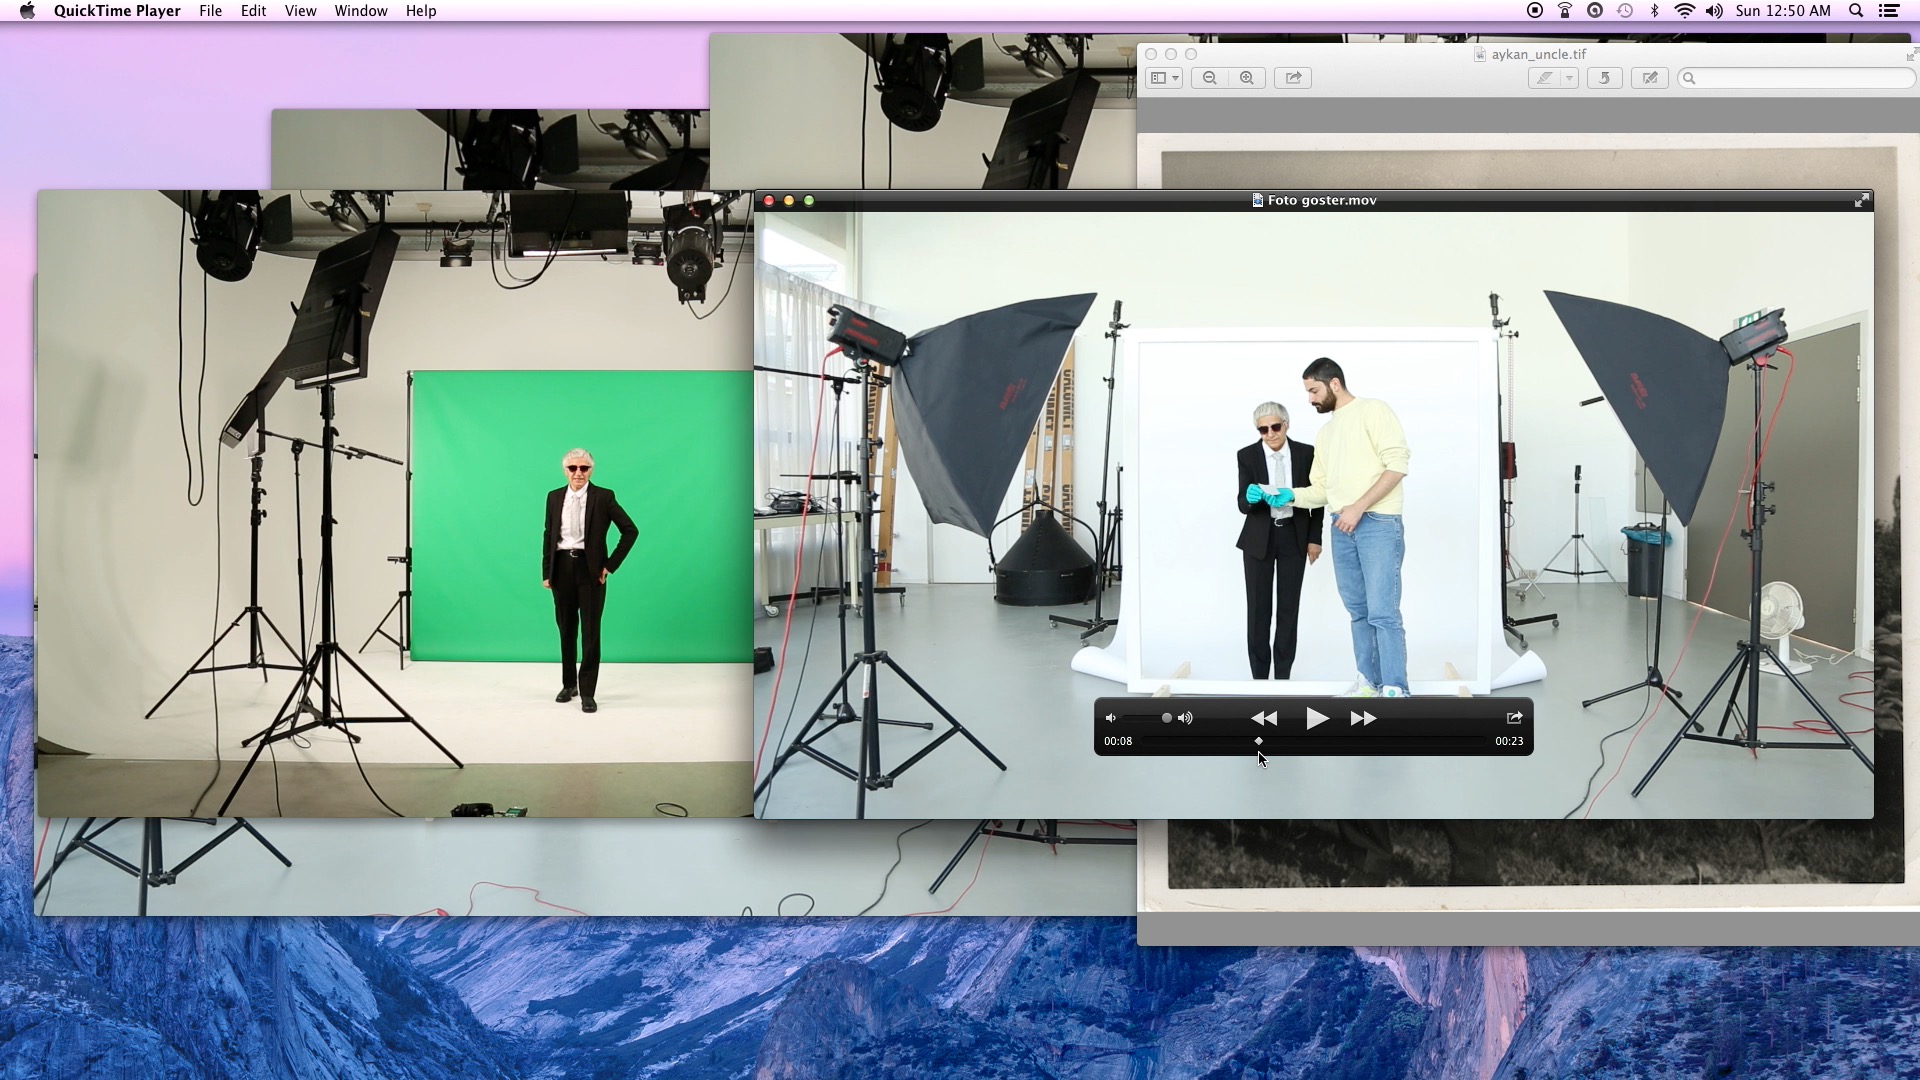The image size is (1920, 1080).
Task: Open the highlight color dropdown arrow in Preview
Action: pos(1570,78)
